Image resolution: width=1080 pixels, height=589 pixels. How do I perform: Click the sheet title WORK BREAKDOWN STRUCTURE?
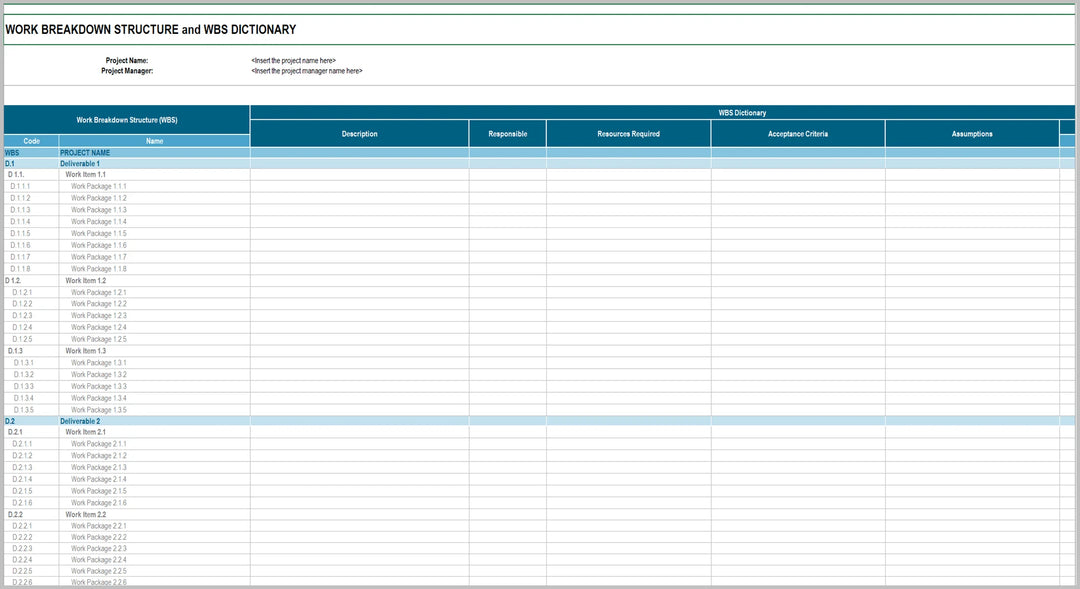150,30
